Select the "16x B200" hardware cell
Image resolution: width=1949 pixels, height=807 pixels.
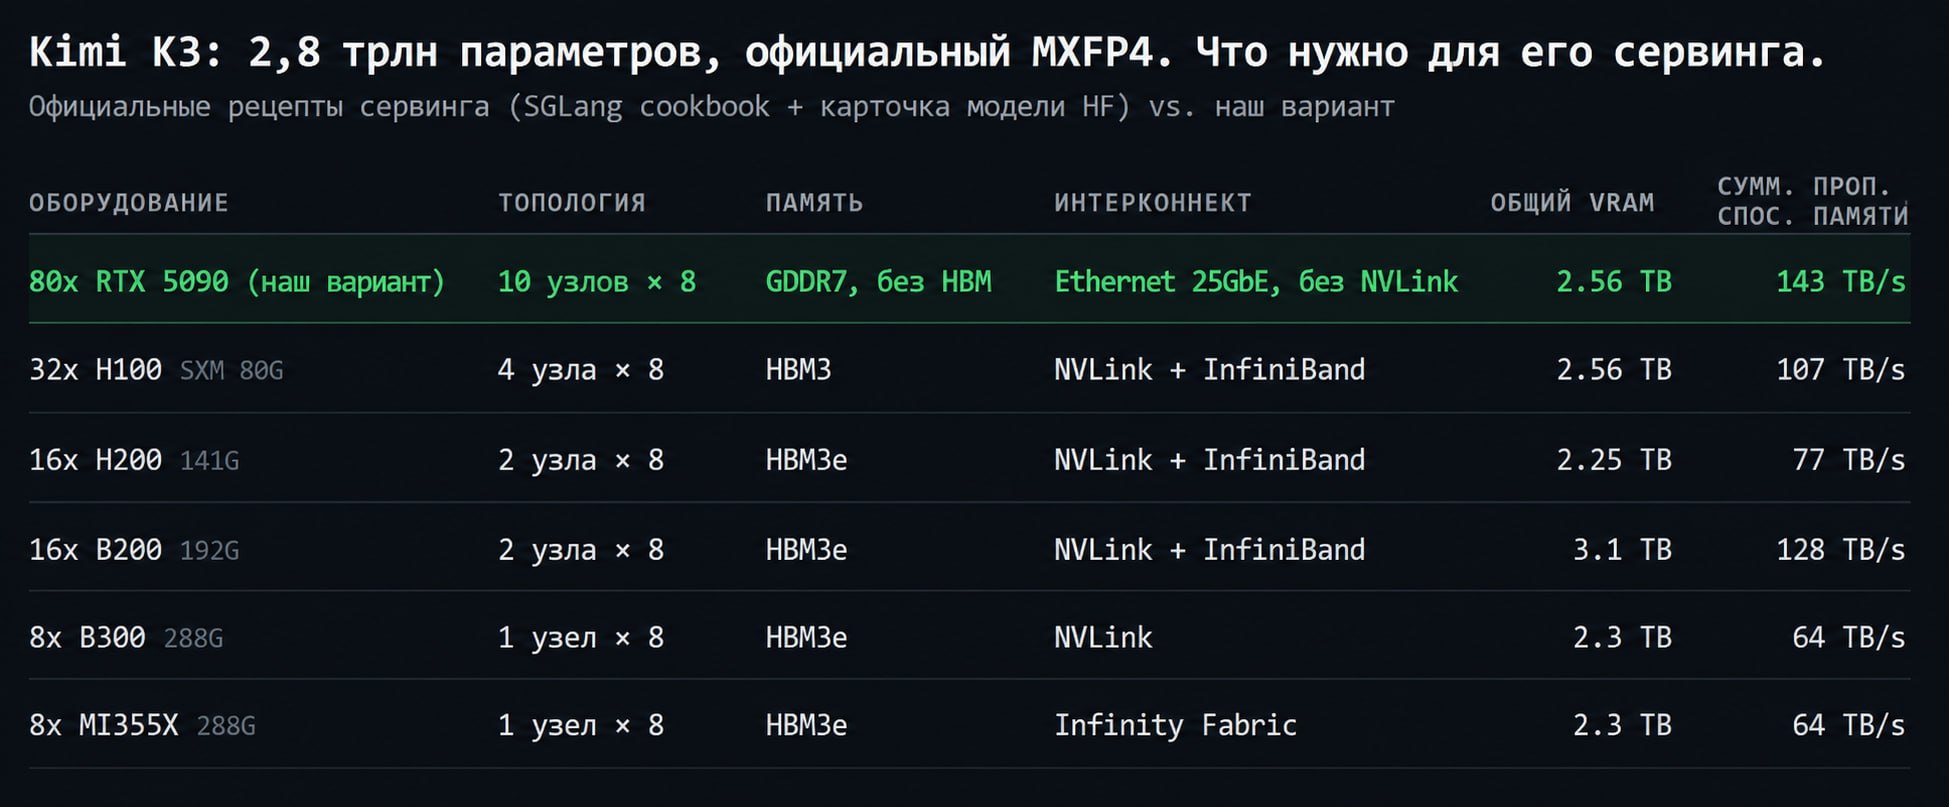click(134, 550)
